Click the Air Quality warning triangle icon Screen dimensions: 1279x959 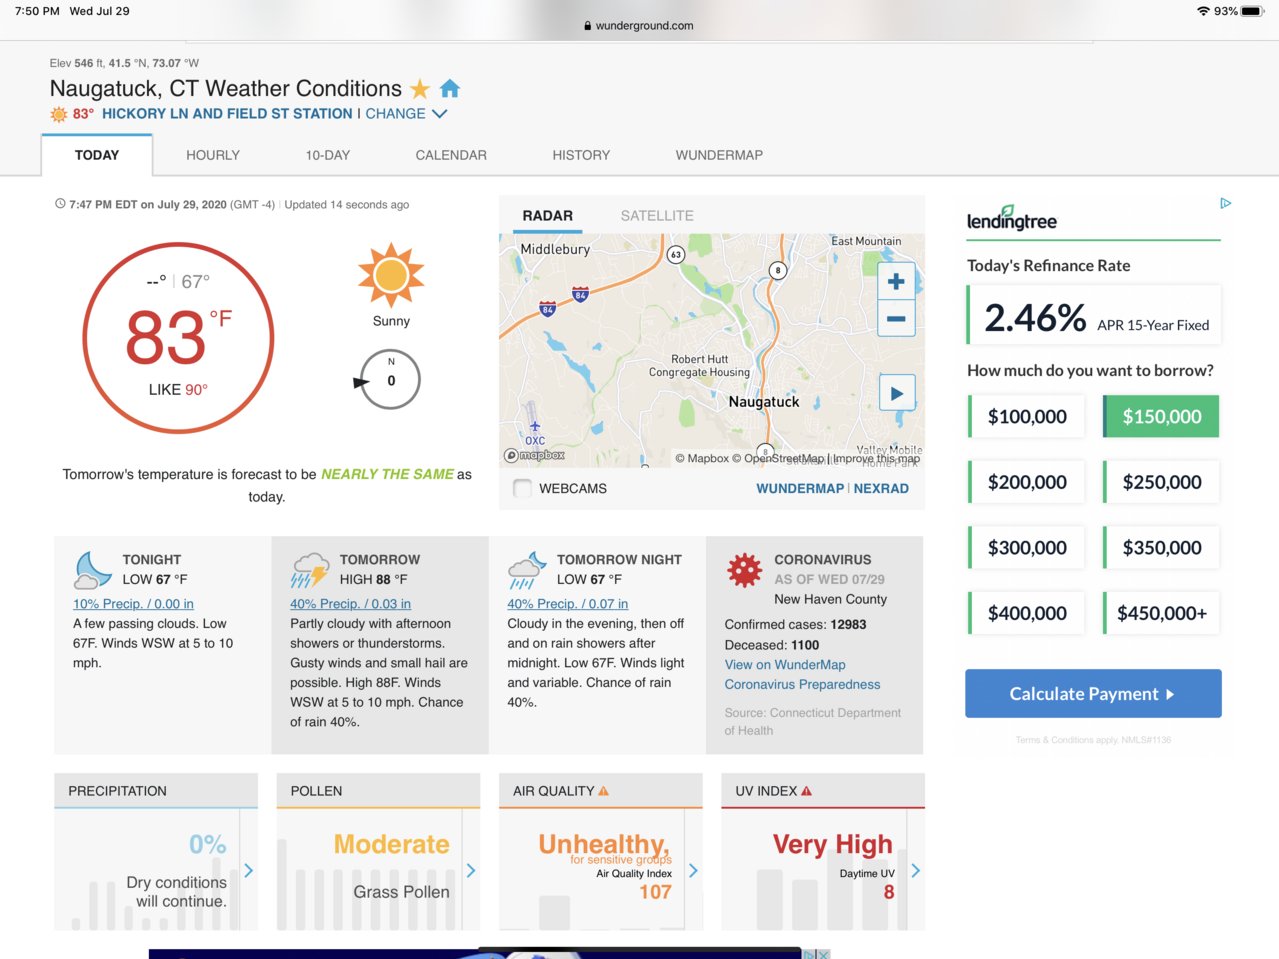[x=603, y=791]
